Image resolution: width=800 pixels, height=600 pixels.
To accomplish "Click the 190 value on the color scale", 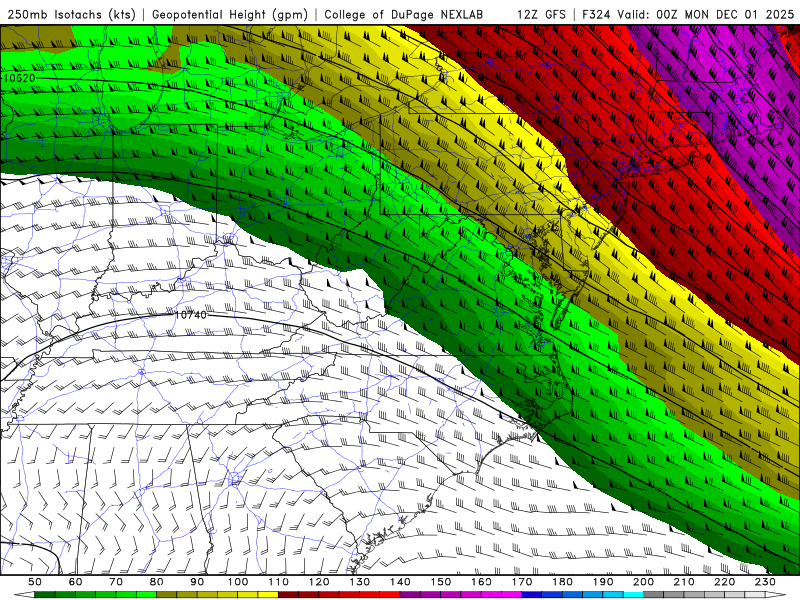I will coord(603,582).
